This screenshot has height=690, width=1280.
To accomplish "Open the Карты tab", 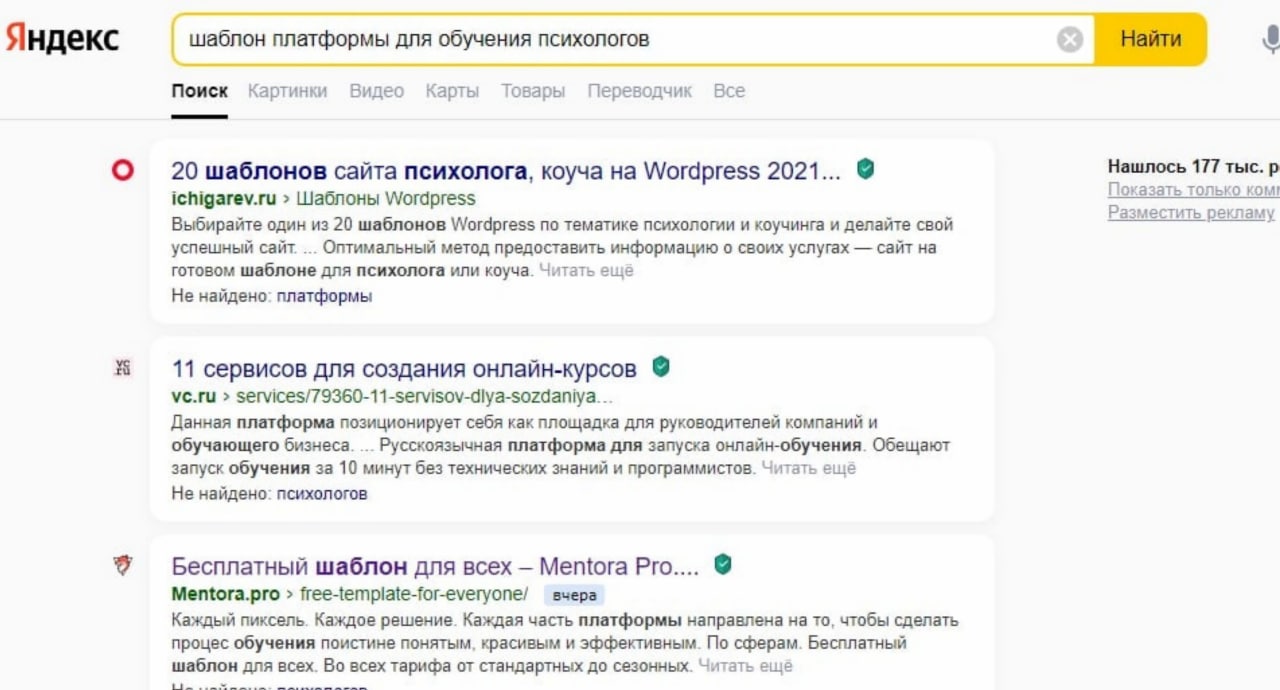I will (x=452, y=91).
